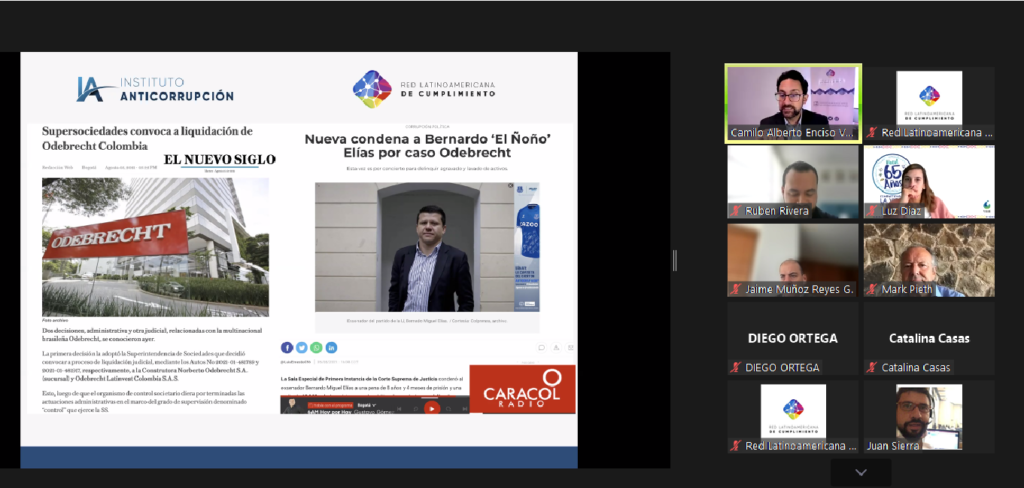Click the muted mic icon on DIEGO ORTEGA's label
This screenshot has height=488, width=1024.
click(x=736, y=367)
